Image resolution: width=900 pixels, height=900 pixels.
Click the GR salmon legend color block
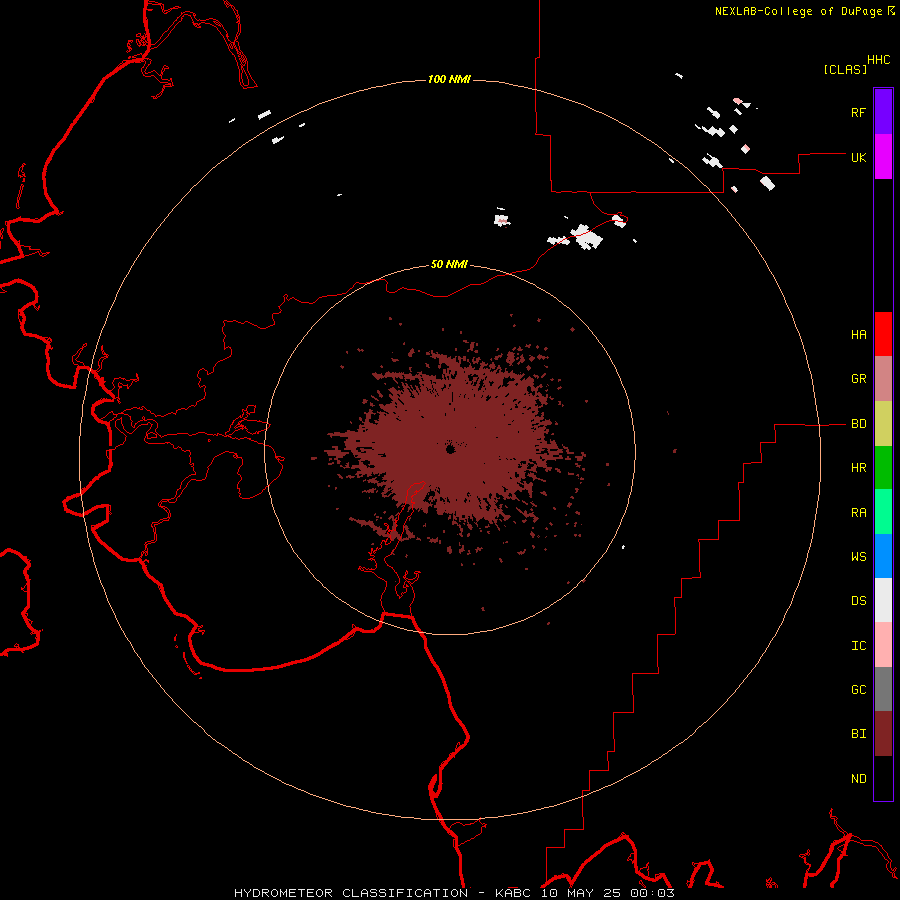click(883, 379)
